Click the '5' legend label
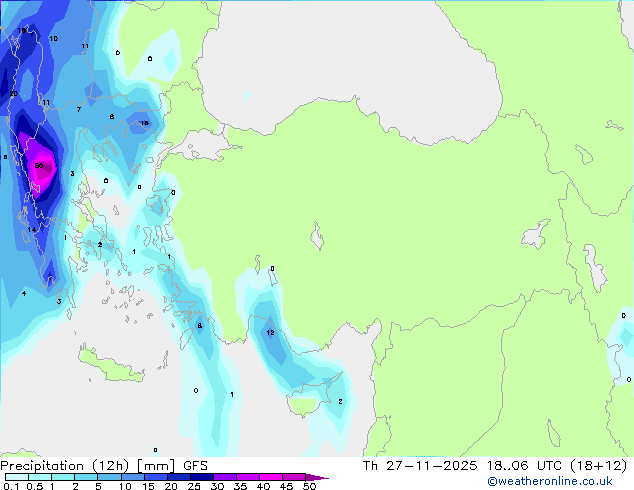Screen dimensions: 634x490 click(98, 486)
